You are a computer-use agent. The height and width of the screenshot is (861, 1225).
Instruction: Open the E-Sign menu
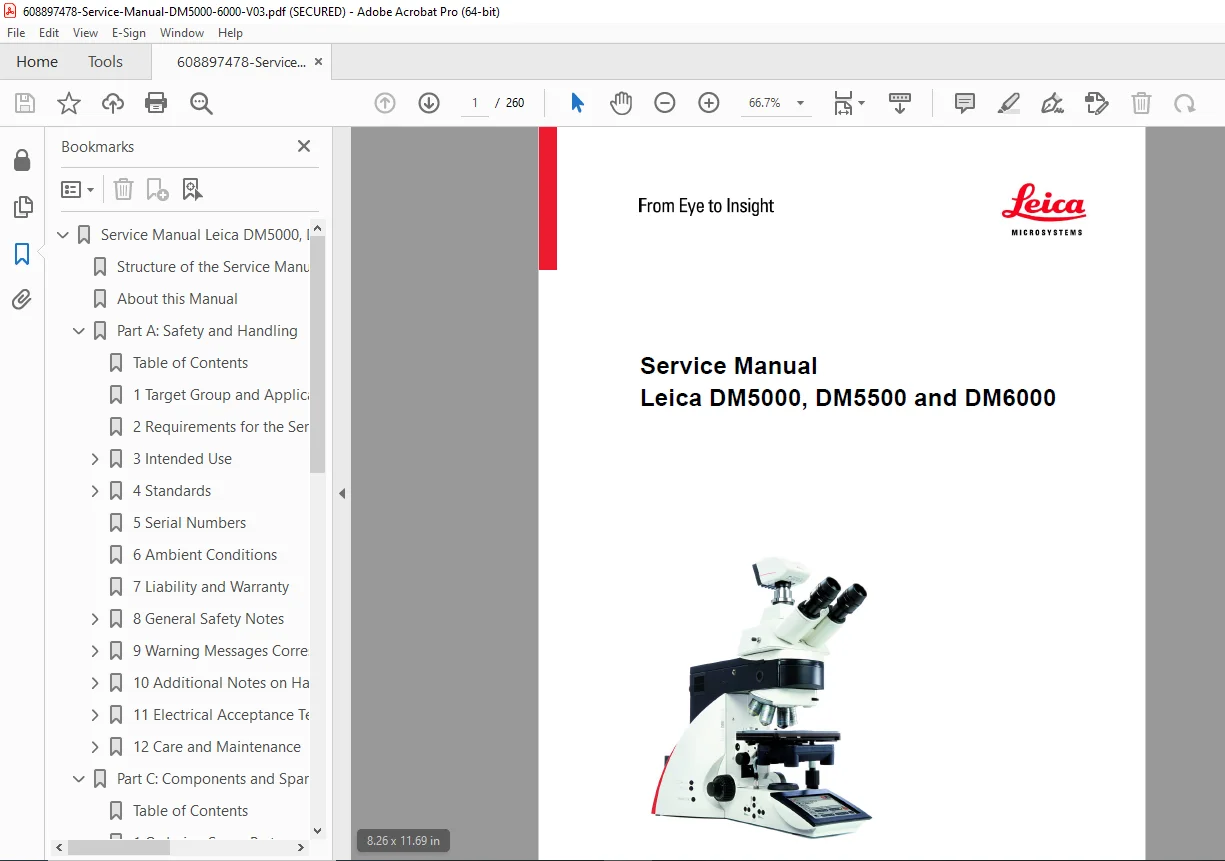coord(129,33)
